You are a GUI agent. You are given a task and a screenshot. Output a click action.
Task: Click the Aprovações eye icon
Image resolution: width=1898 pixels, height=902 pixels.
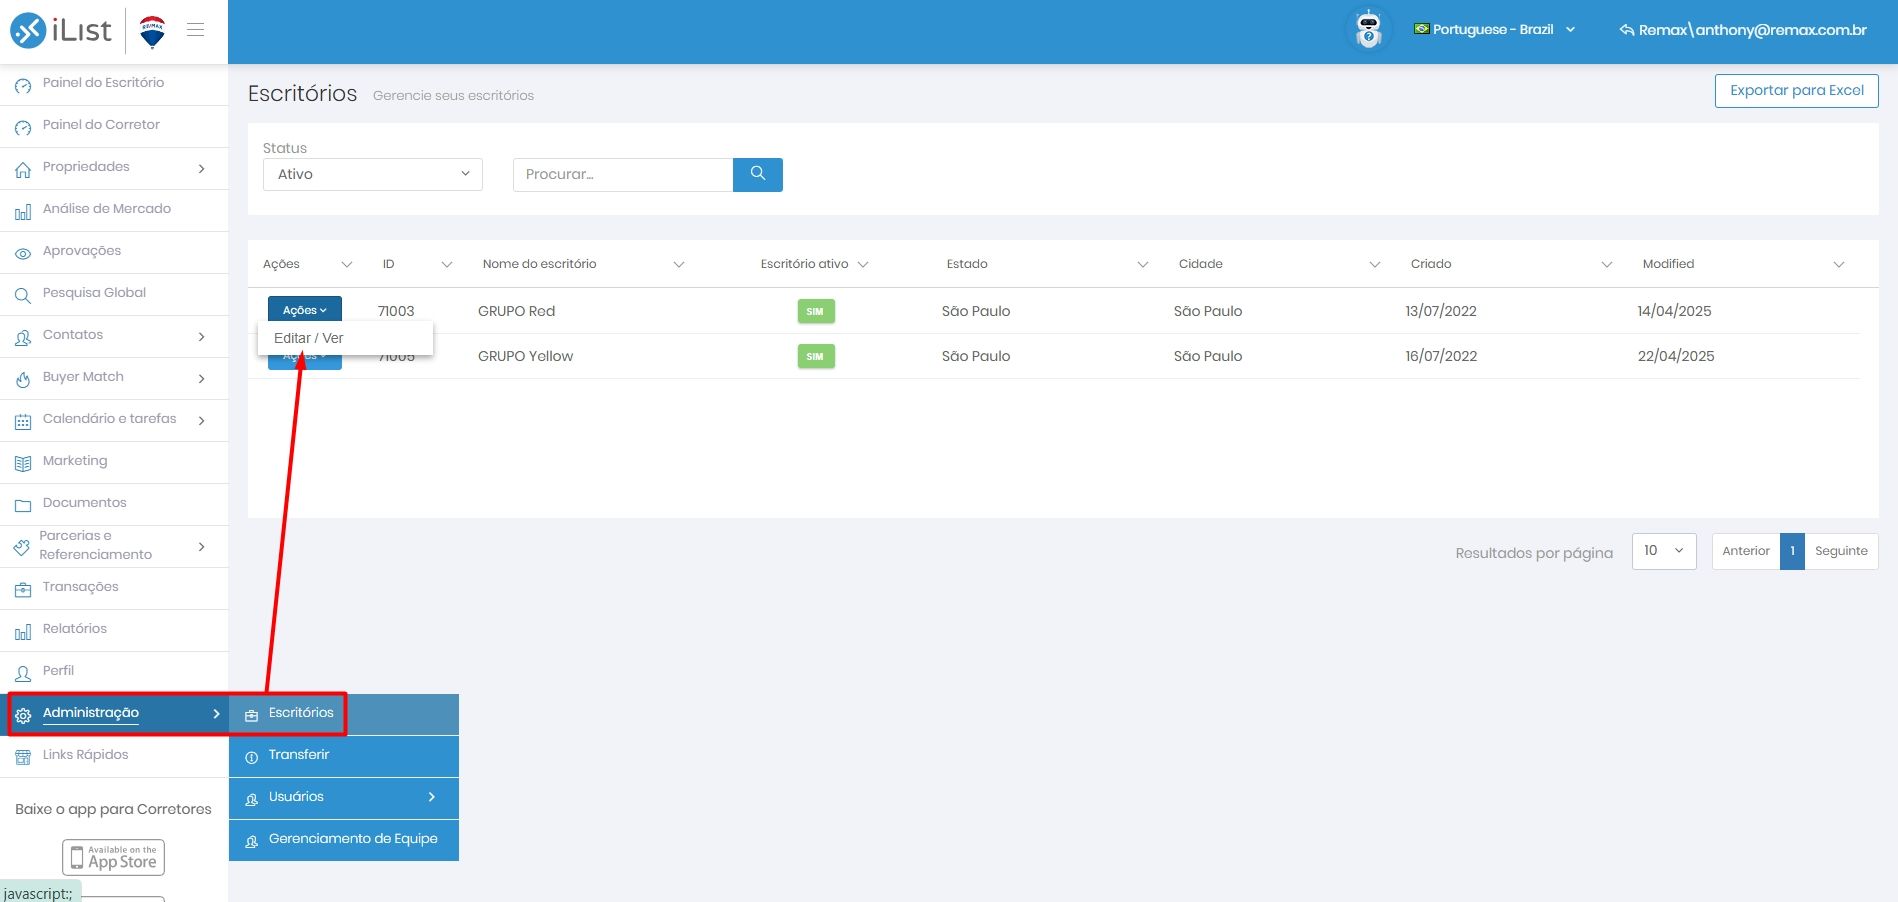[23, 253]
